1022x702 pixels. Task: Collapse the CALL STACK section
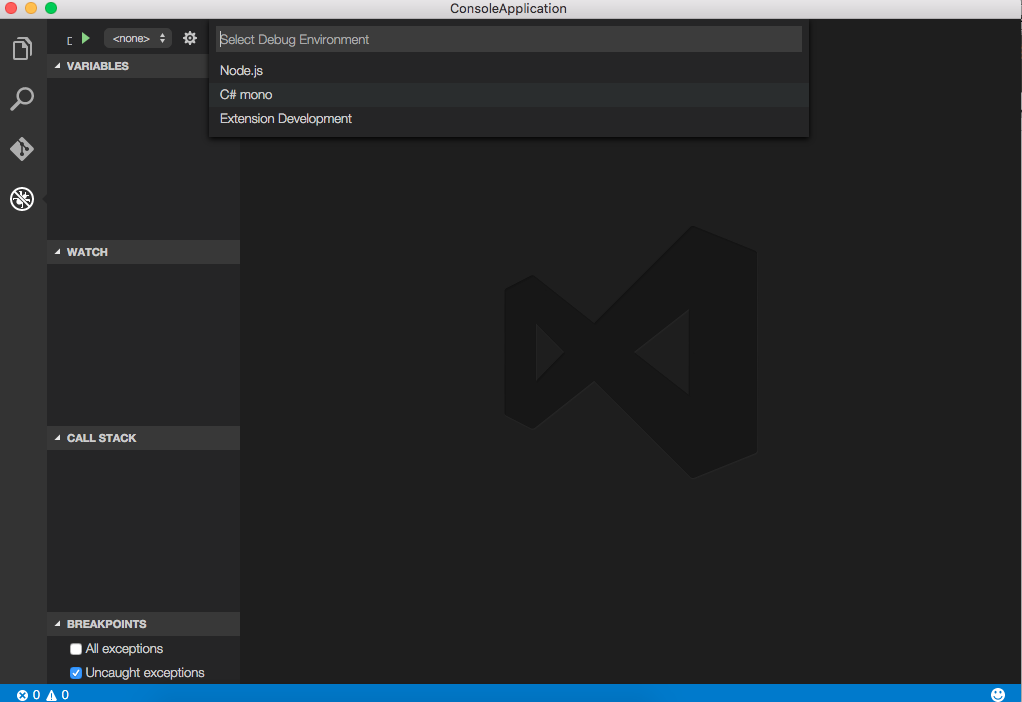pyautogui.click(x=57, y=438)
